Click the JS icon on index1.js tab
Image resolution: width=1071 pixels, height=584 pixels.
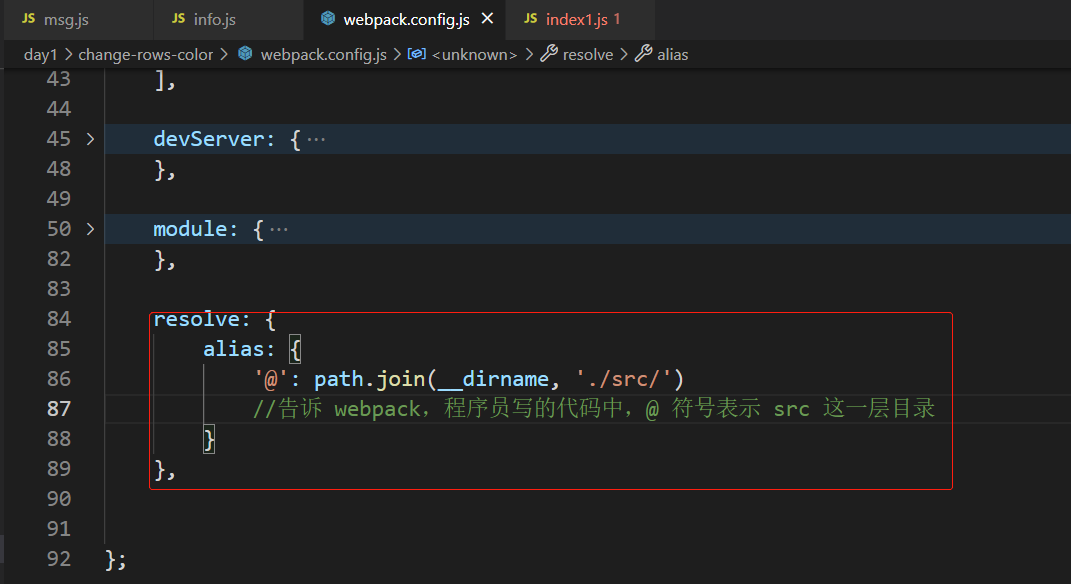pos(531,19)
